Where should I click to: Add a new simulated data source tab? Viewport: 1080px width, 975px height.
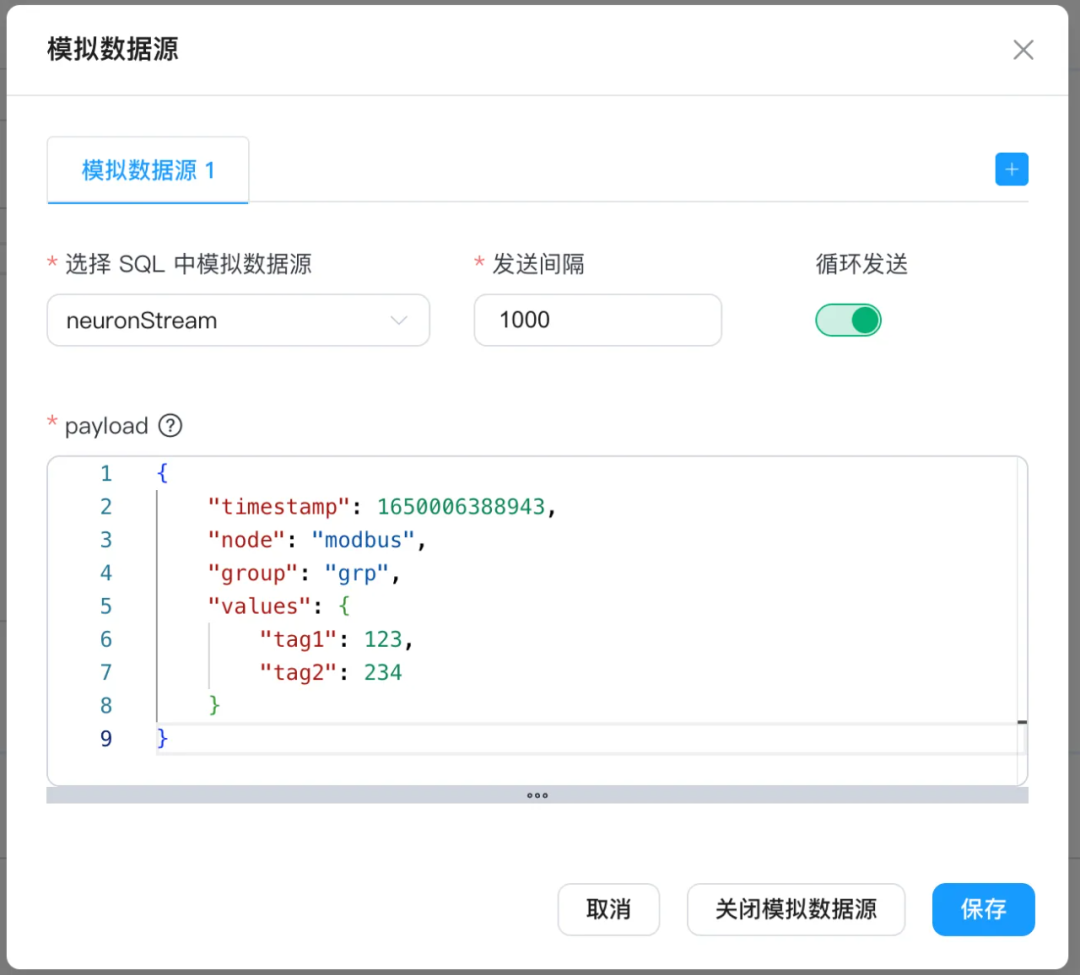[1011, 169]
